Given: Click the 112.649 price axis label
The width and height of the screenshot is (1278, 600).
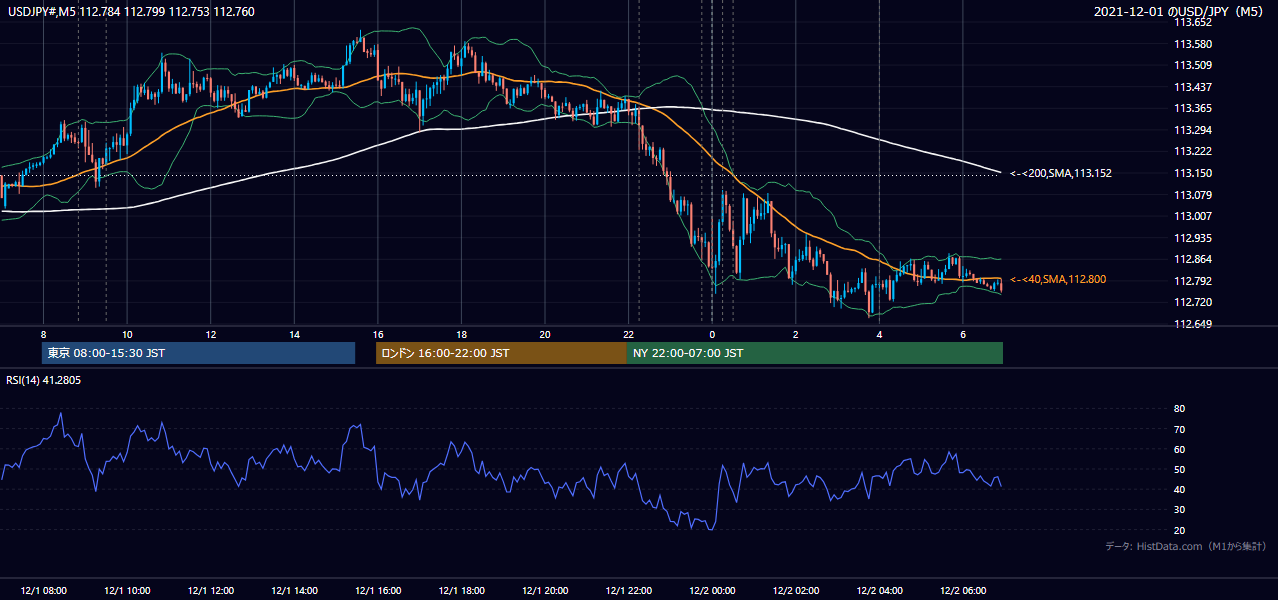Looking at the screenshot, I should (x=1192, y=323).
